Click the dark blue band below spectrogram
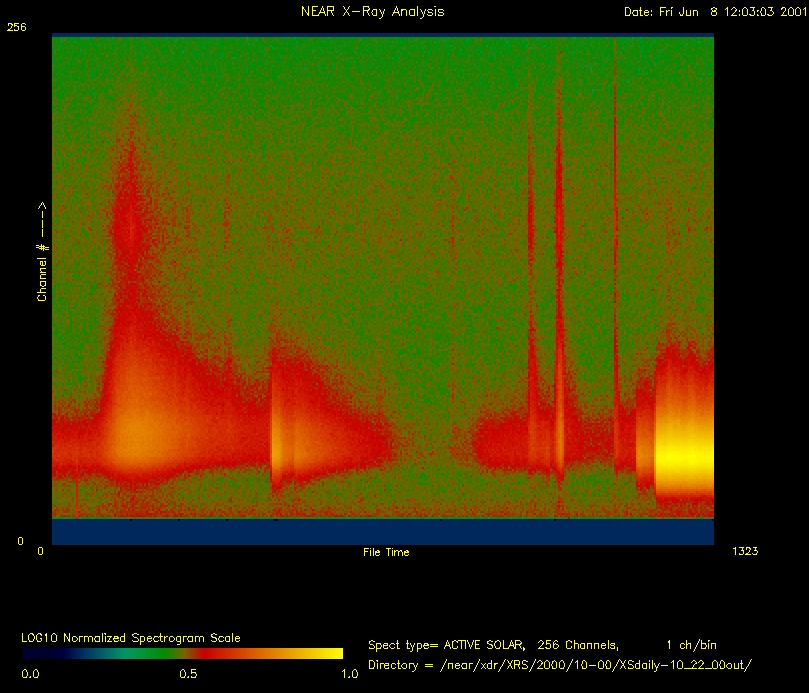This screenshot has height=693, width=809. (x=382, y=532)
